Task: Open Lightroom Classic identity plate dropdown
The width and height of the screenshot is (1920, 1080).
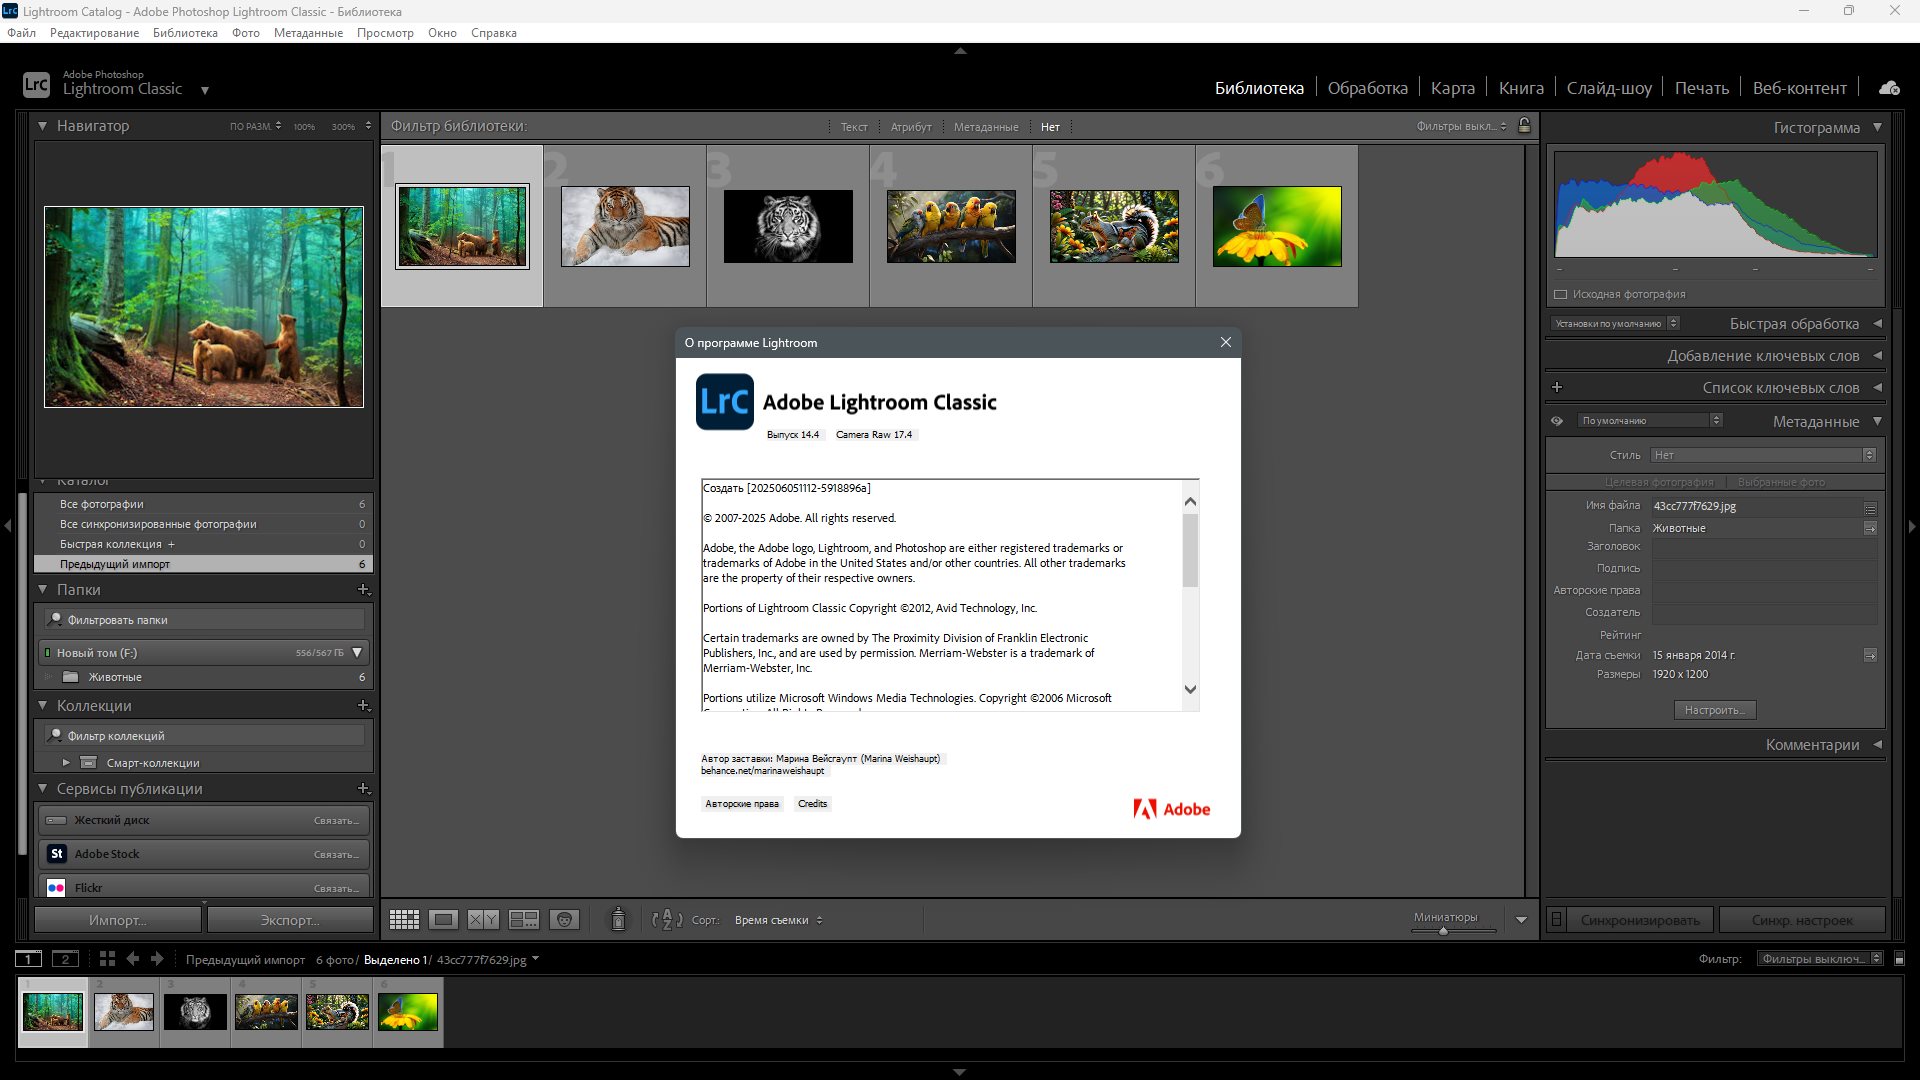Action: tap(205, 90)
